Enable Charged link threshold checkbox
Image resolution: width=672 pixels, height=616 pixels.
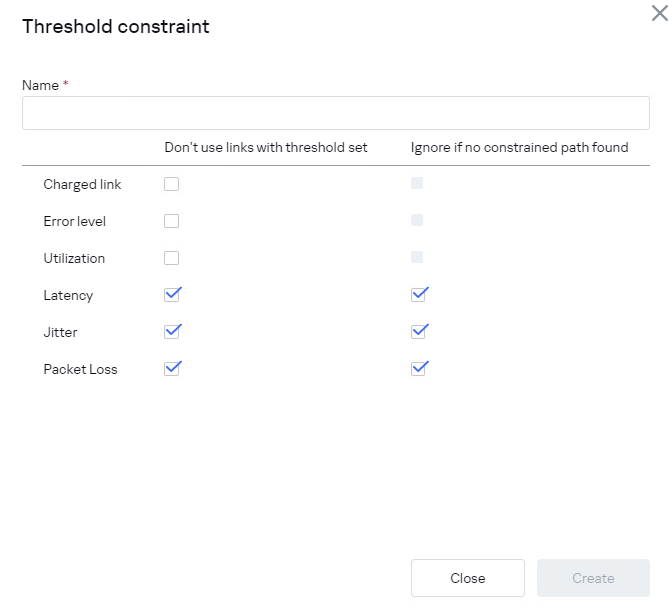(x=172, y=184)
